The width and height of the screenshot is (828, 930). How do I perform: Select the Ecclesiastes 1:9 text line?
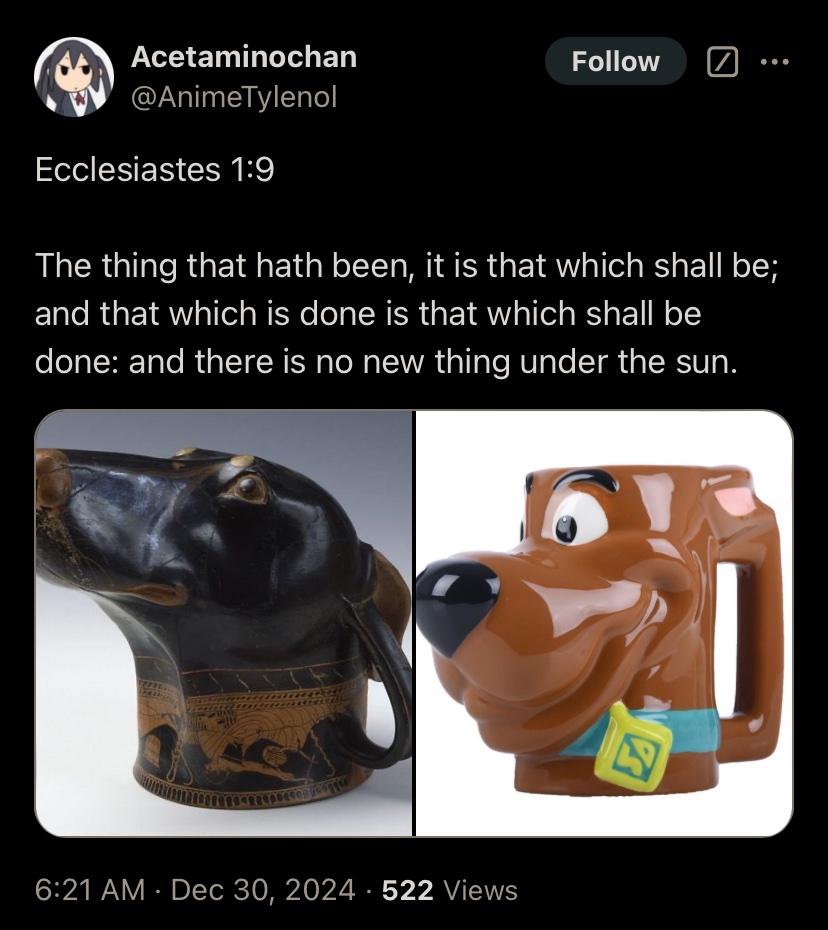tap(154, 170)
